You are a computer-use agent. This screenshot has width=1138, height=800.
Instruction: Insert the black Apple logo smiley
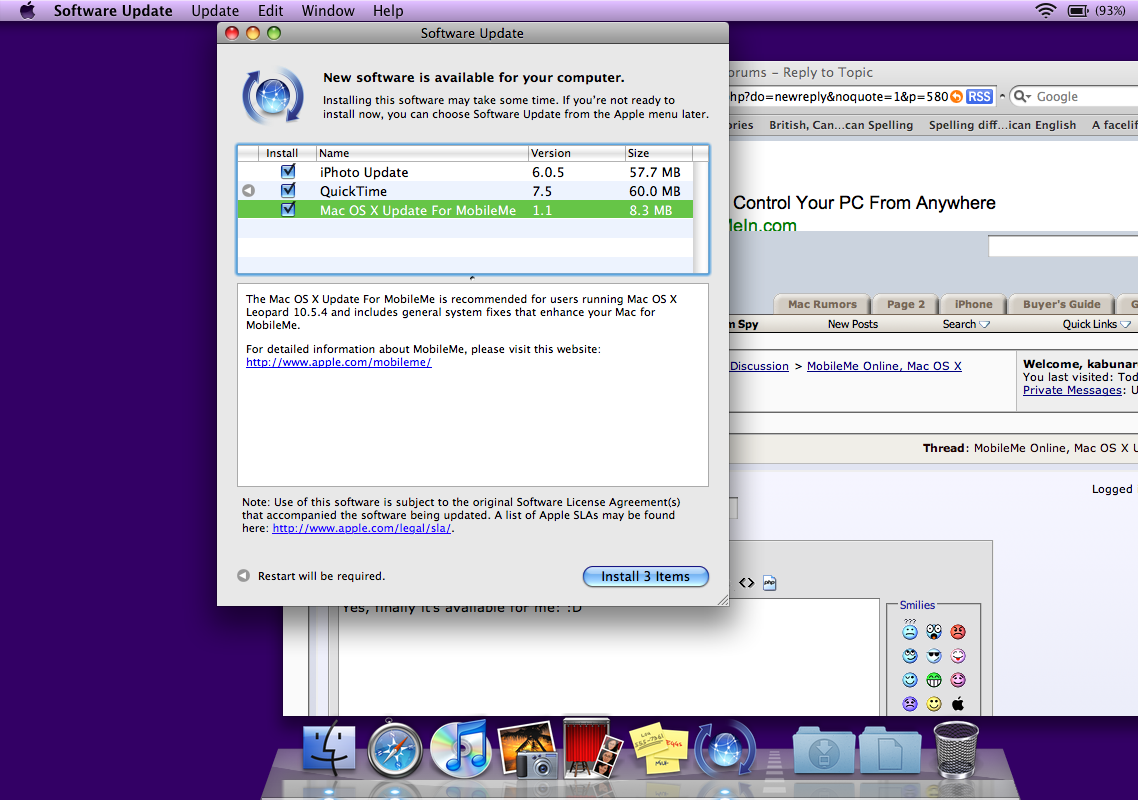click(x=958, y=703)
